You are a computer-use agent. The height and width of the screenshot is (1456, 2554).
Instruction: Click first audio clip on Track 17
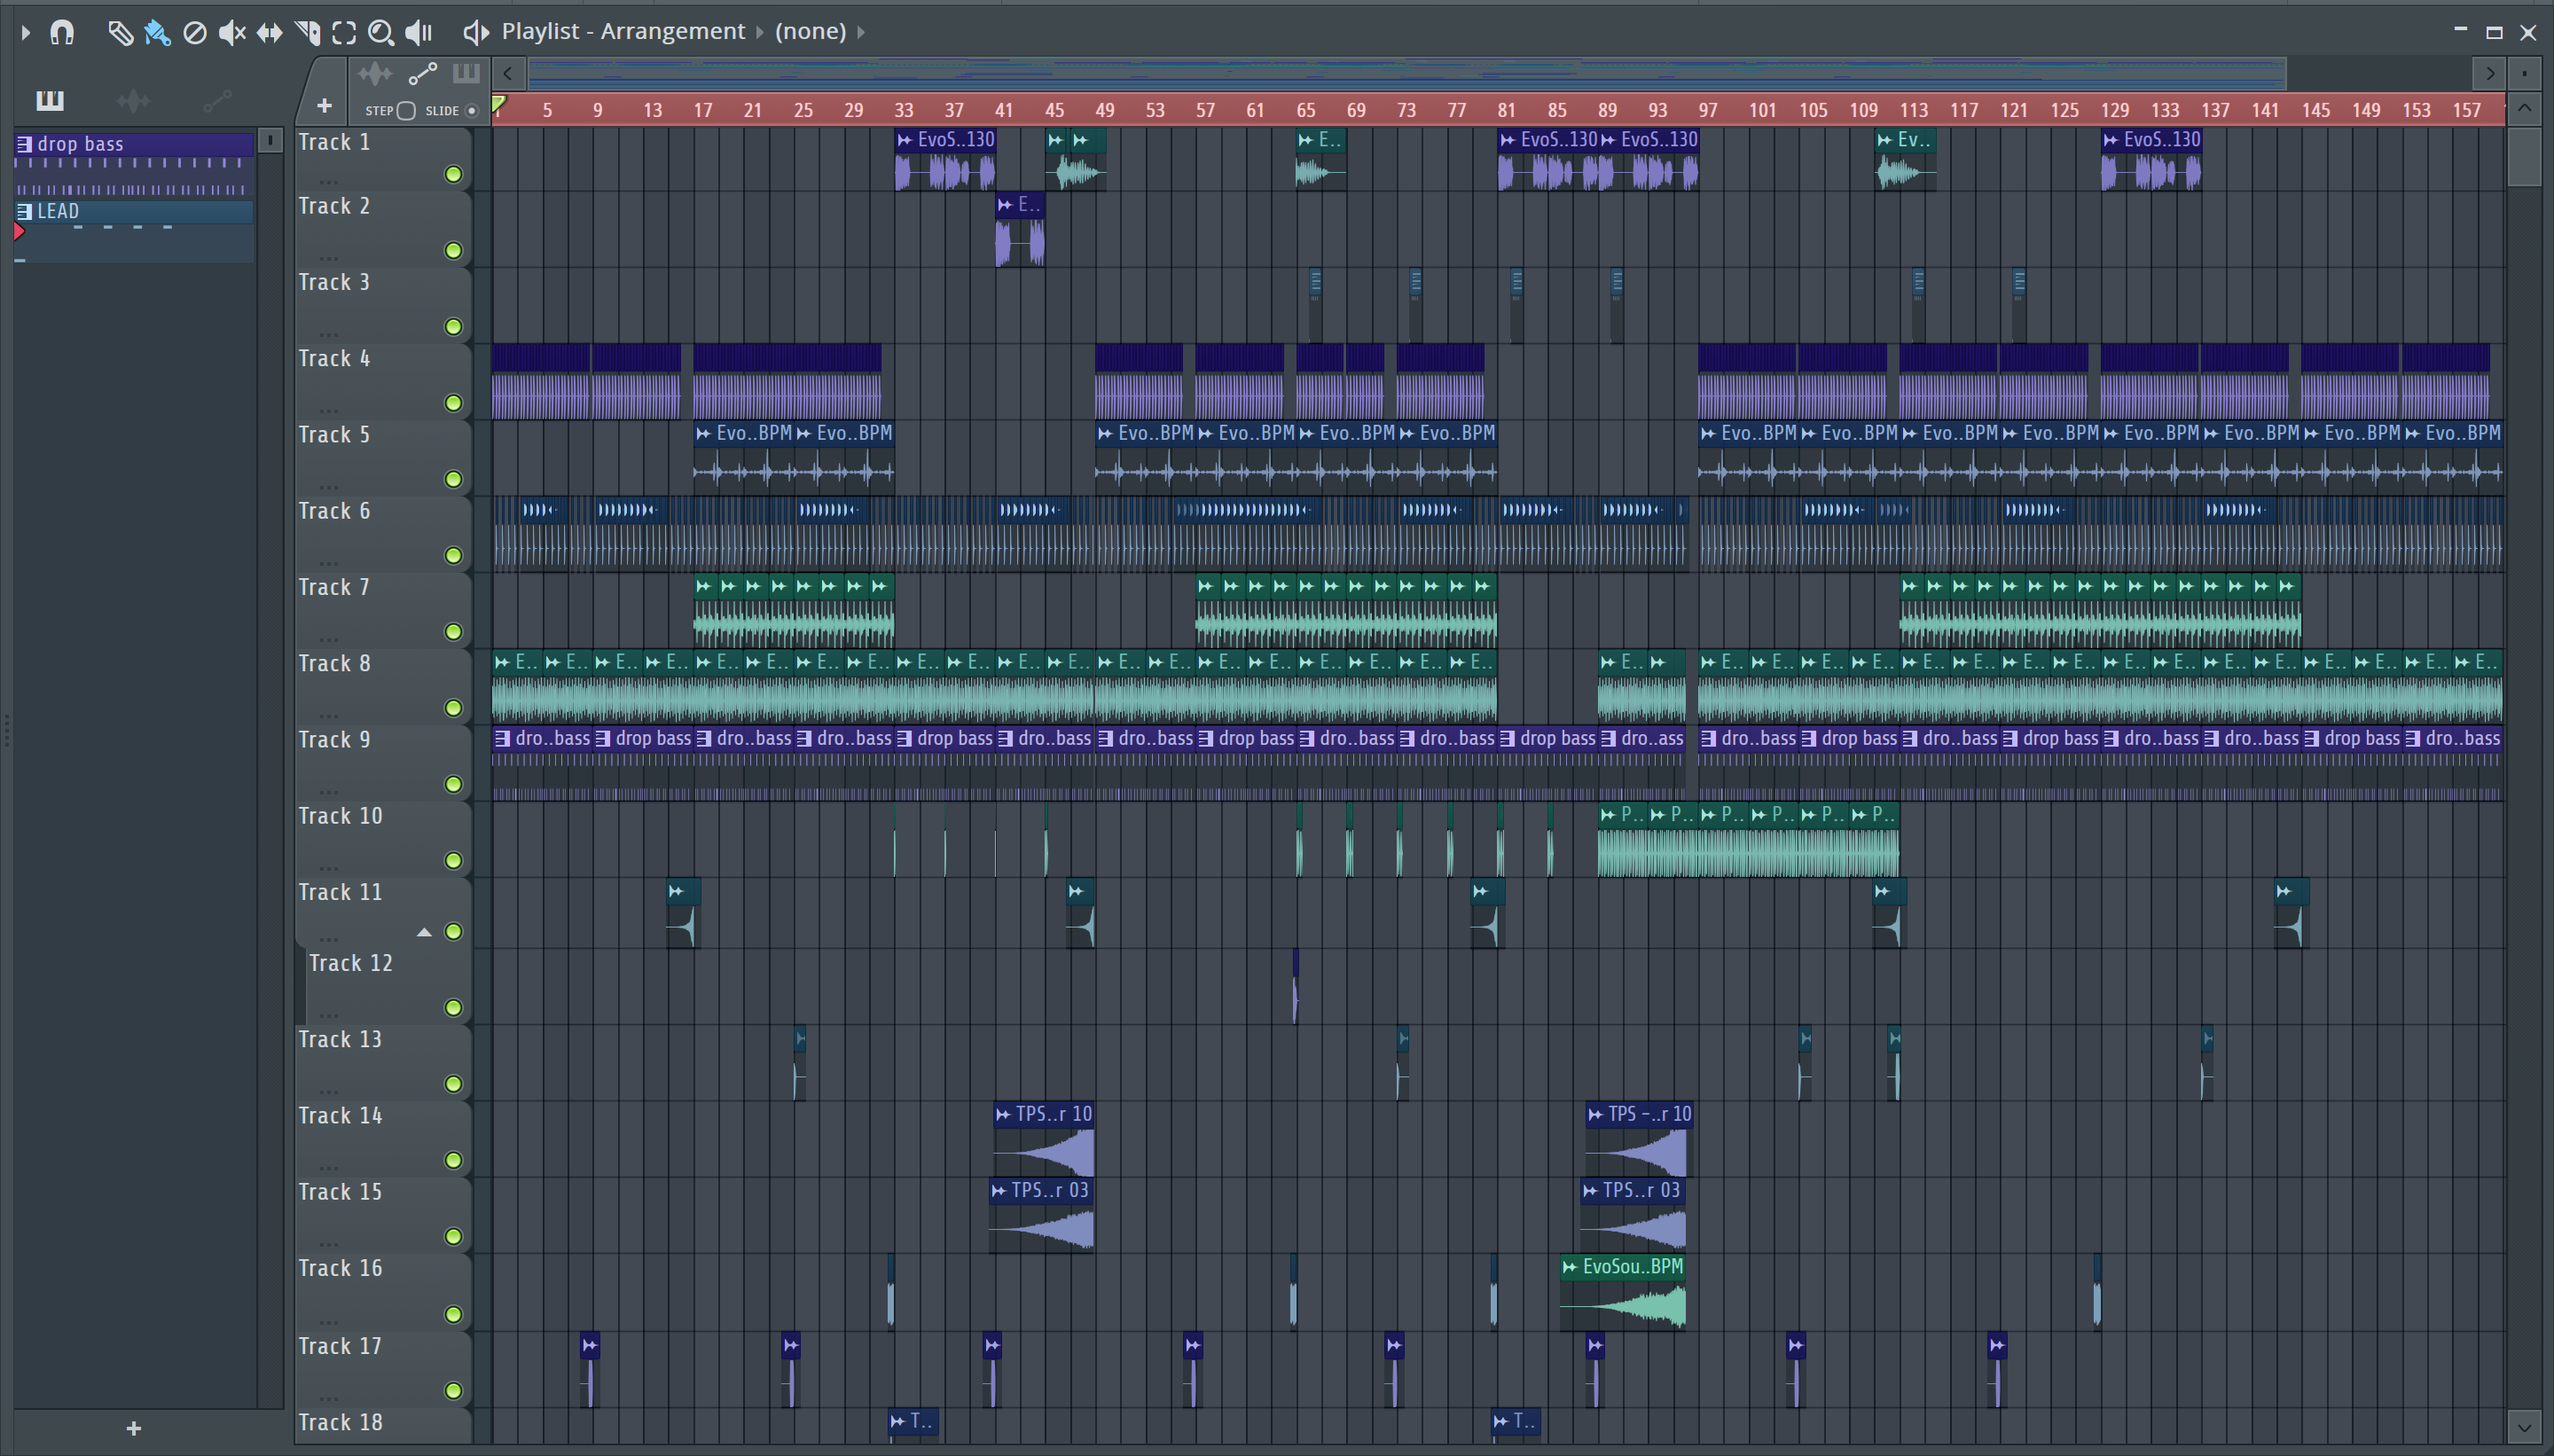590,1369
